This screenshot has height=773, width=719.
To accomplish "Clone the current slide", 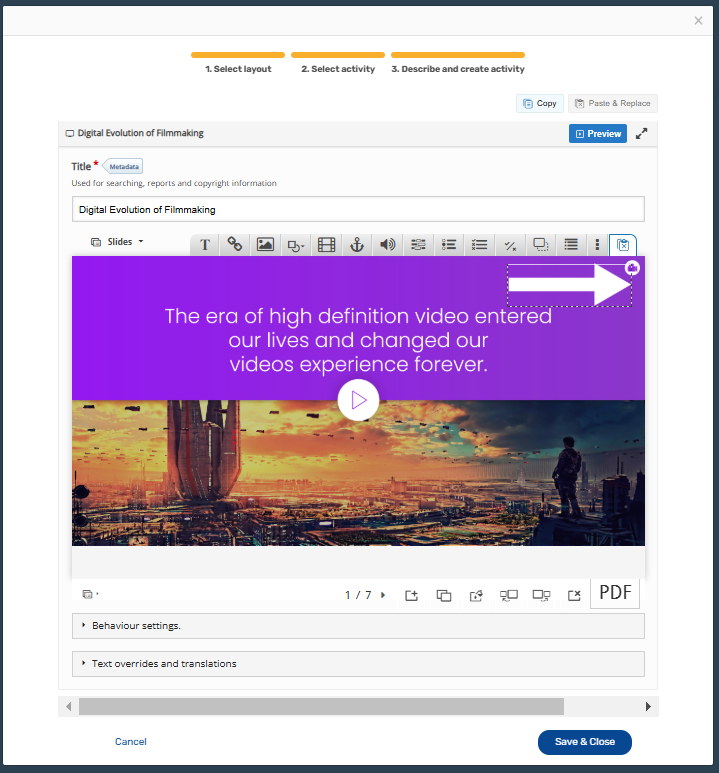I will [x=444, y=595].
